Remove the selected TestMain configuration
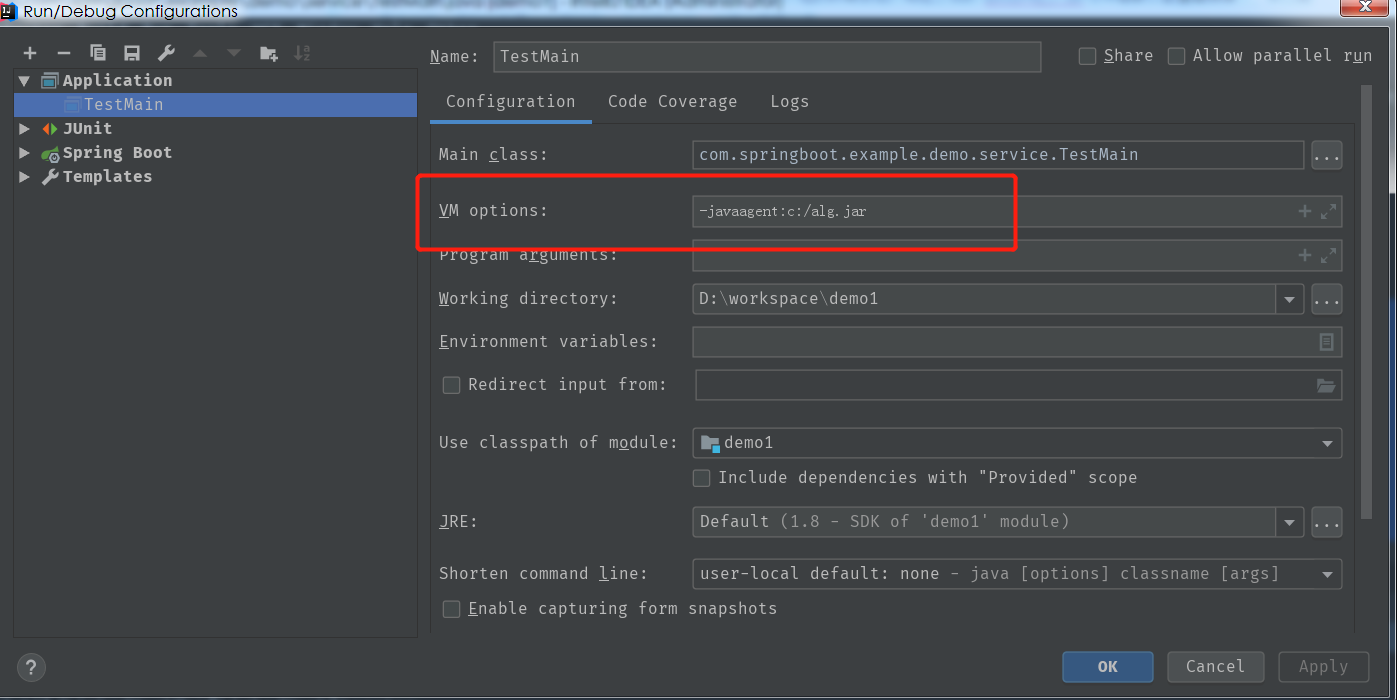Screen dimensions: 1397x700 point(62,52)
